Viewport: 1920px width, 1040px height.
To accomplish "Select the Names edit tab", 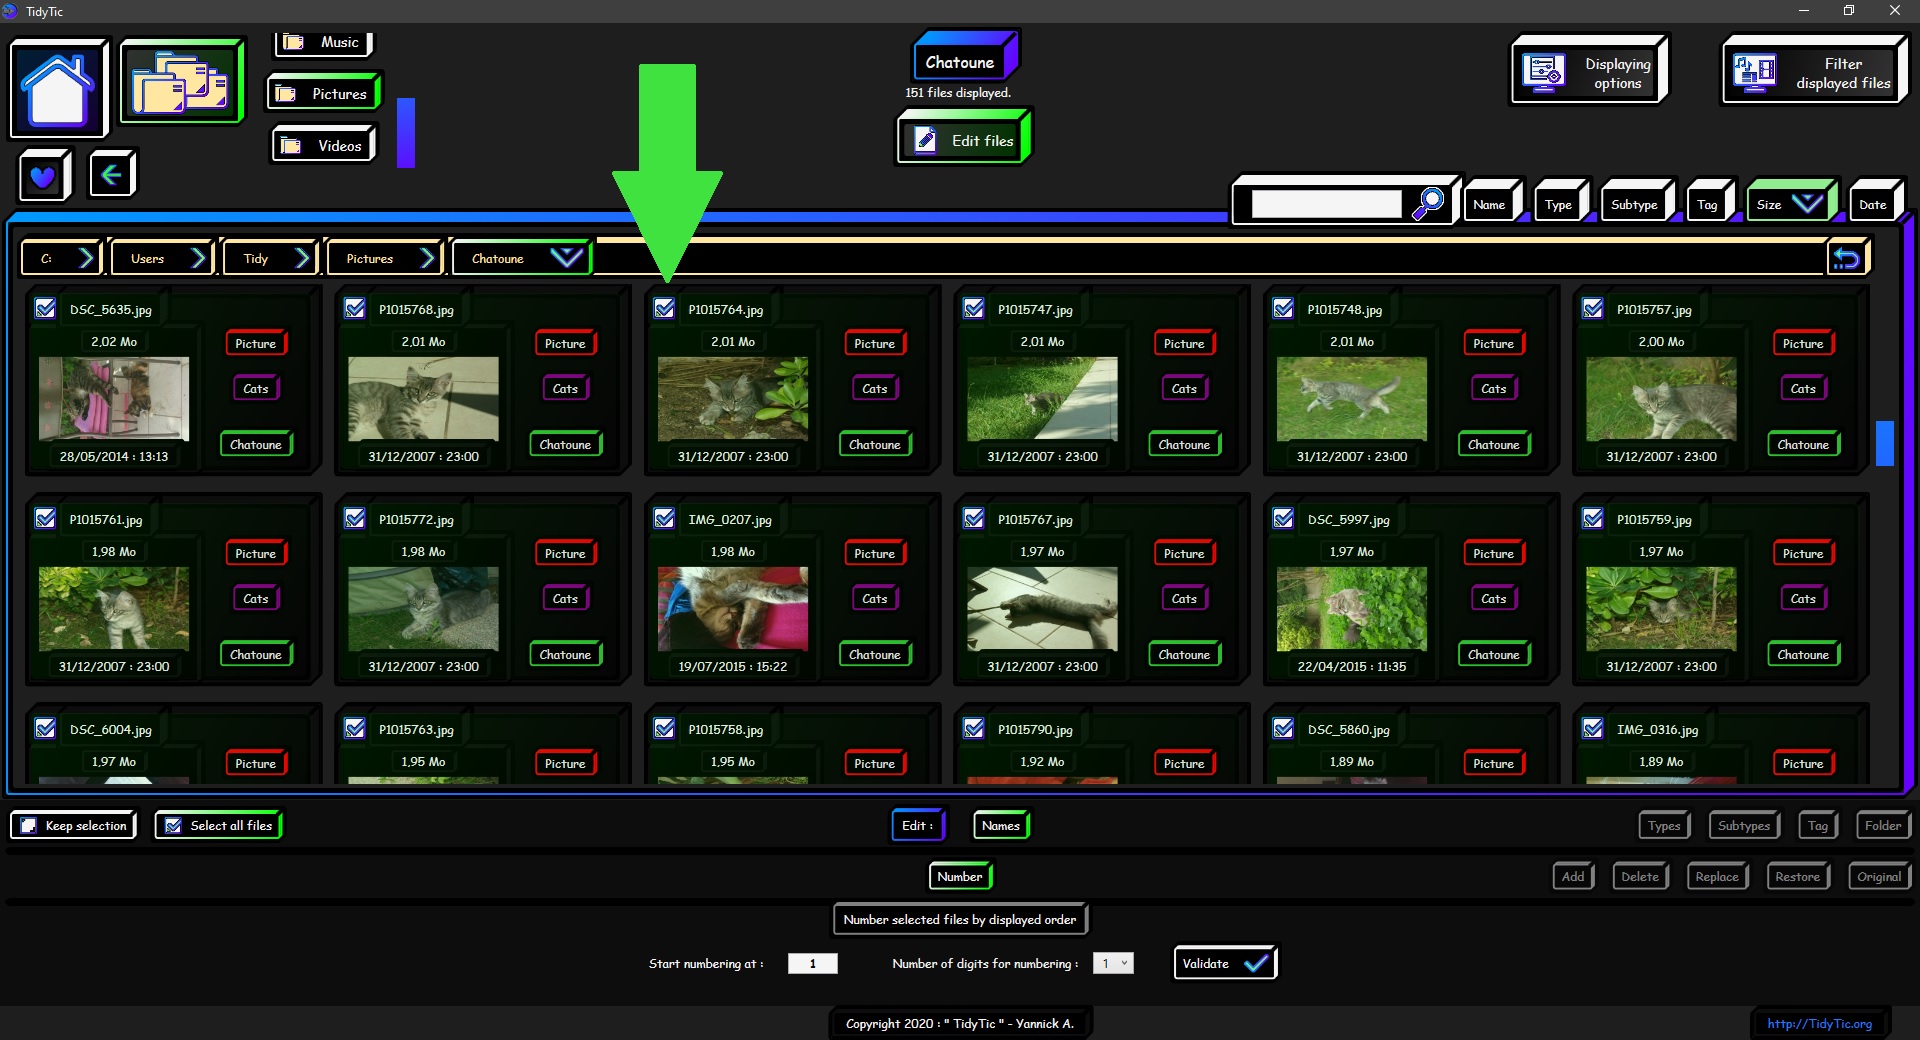I will pyautogui.click(x=1001, y=825).
